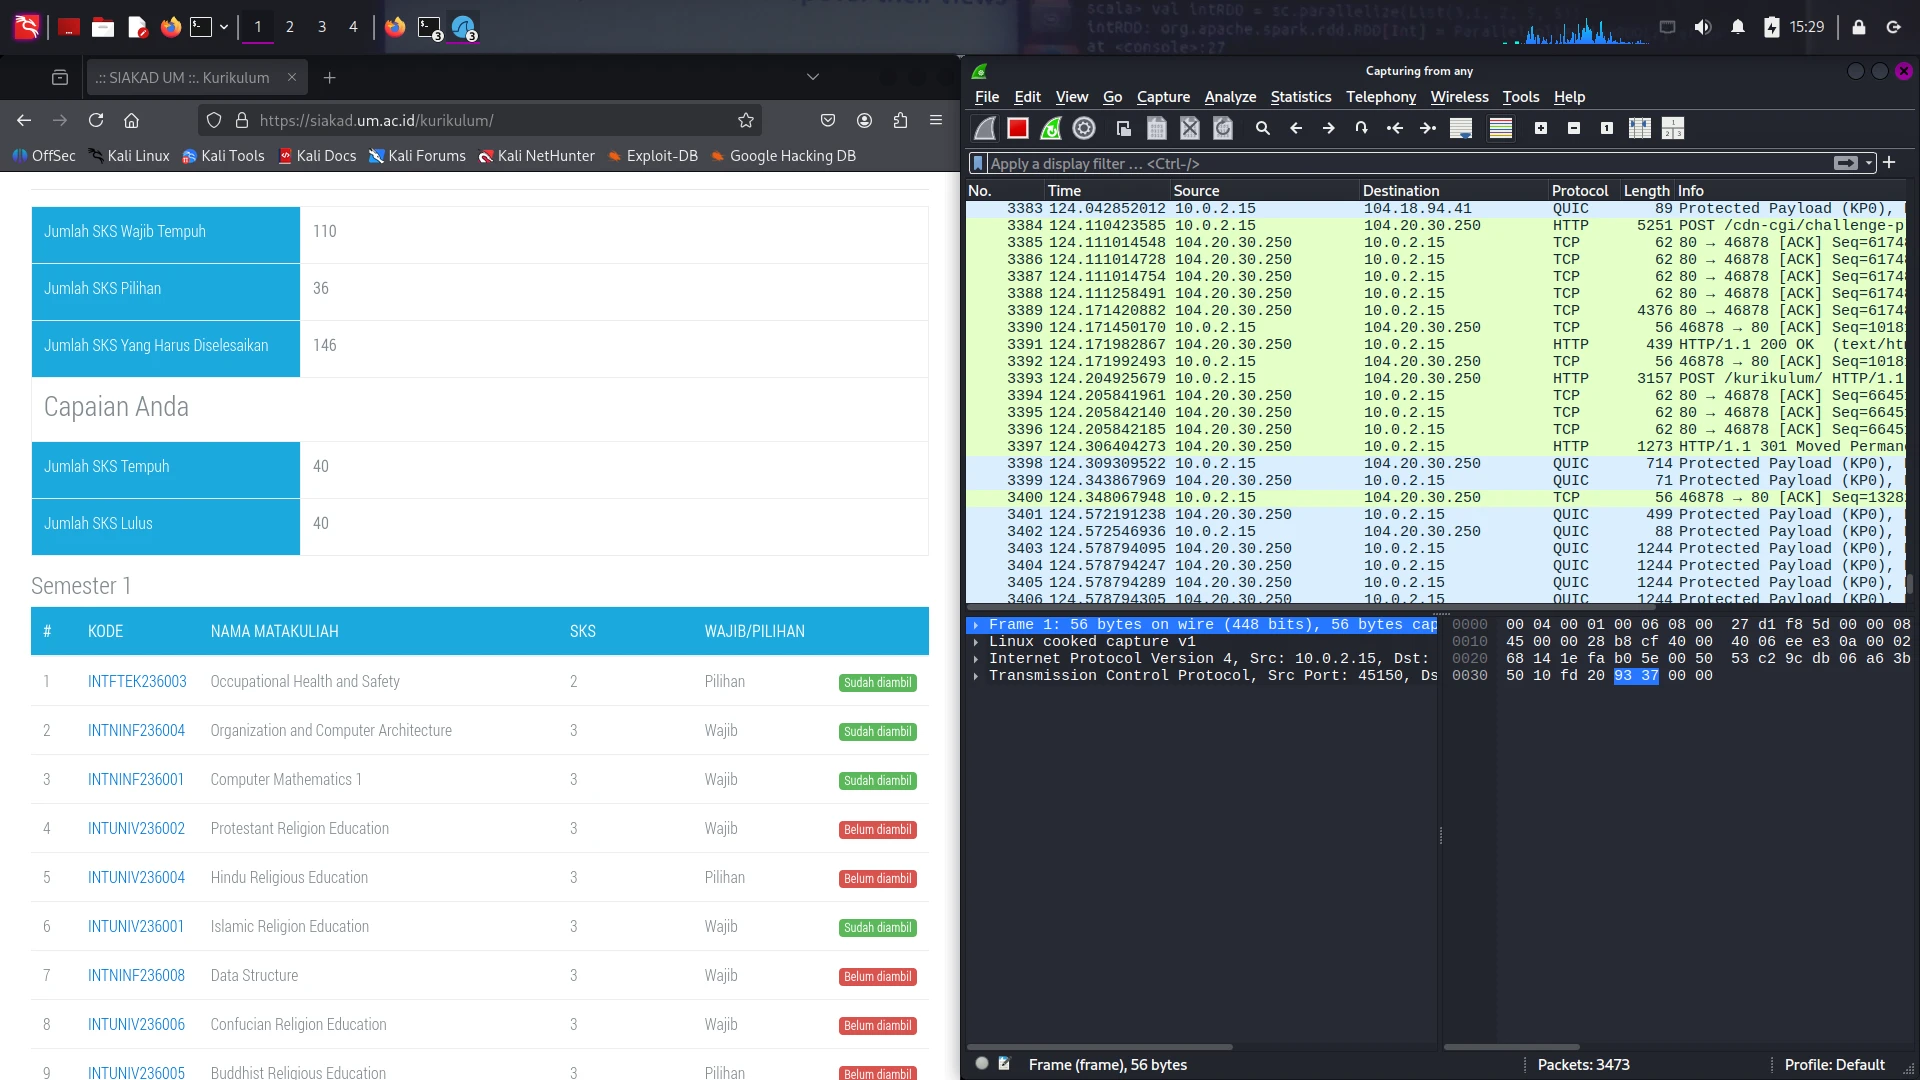1920x1080 pixels.
Task: Toggle Firefox bookmark star for this page
Action: point(746,120)
